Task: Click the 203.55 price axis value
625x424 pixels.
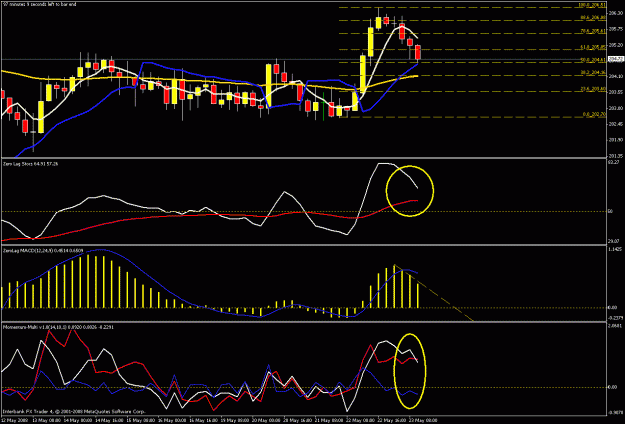Action: pyautogui.click(x=615, y=92)
